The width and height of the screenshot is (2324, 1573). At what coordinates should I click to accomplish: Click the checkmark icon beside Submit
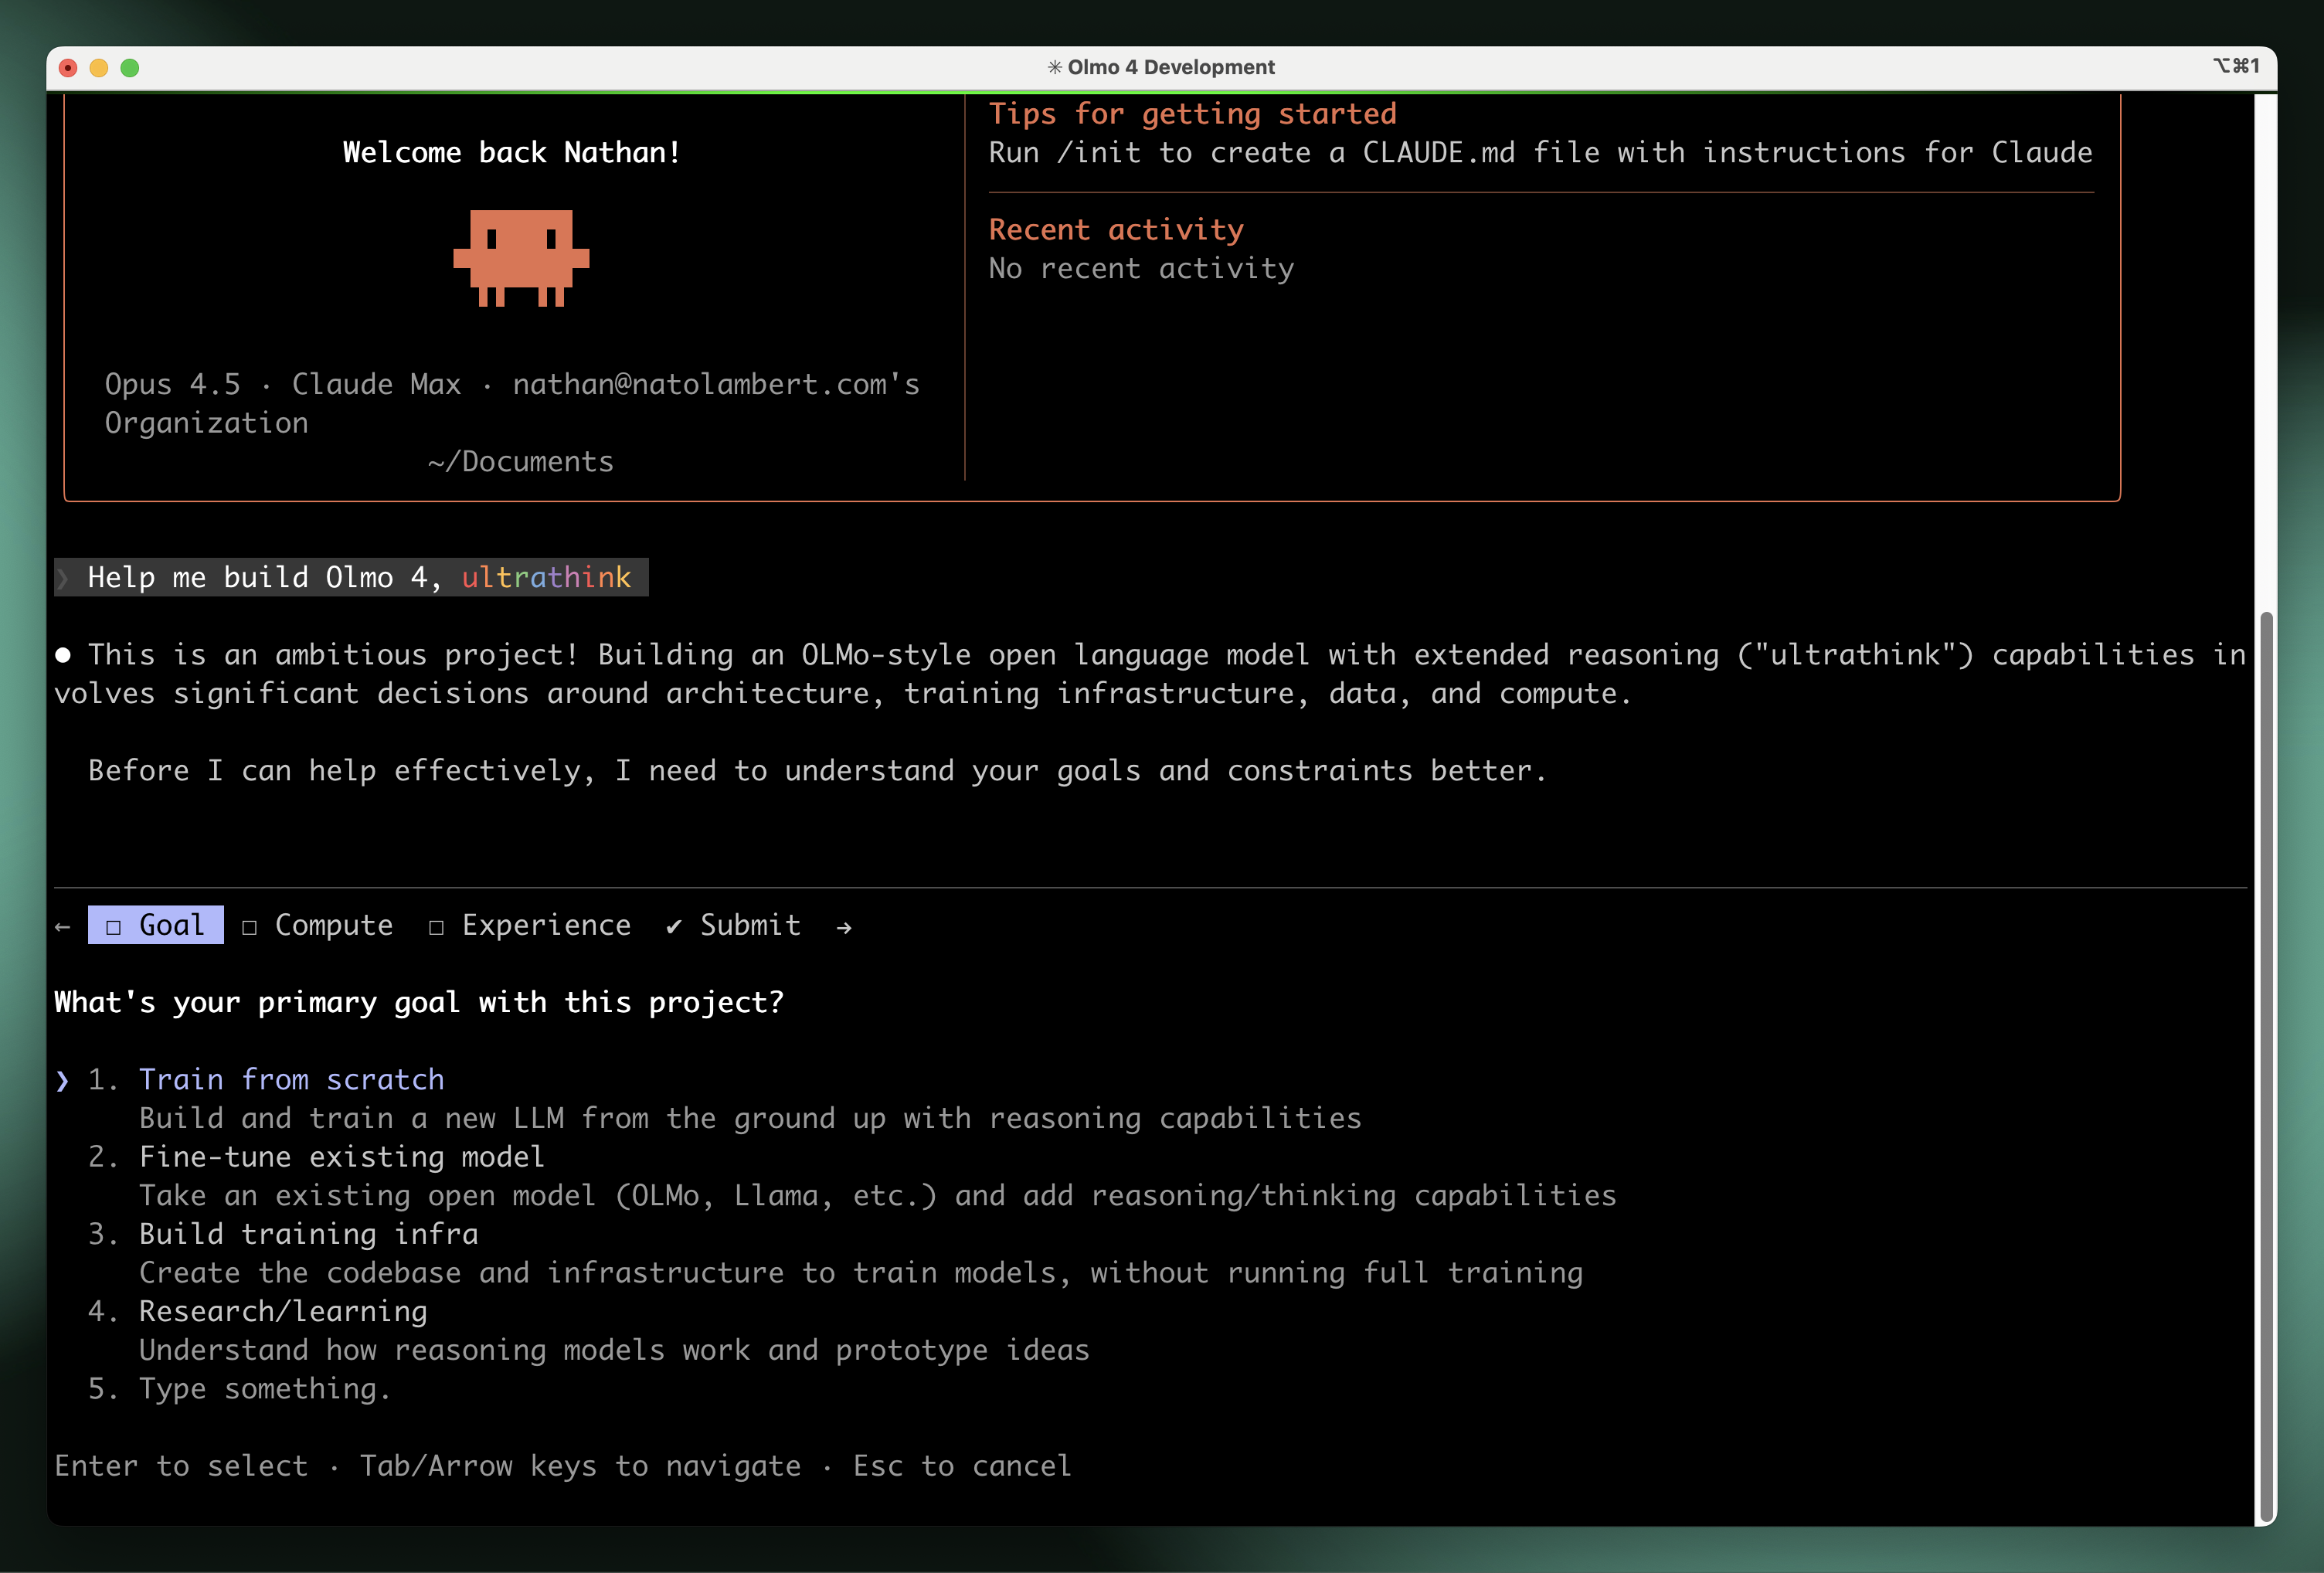(x=674, y=927)
